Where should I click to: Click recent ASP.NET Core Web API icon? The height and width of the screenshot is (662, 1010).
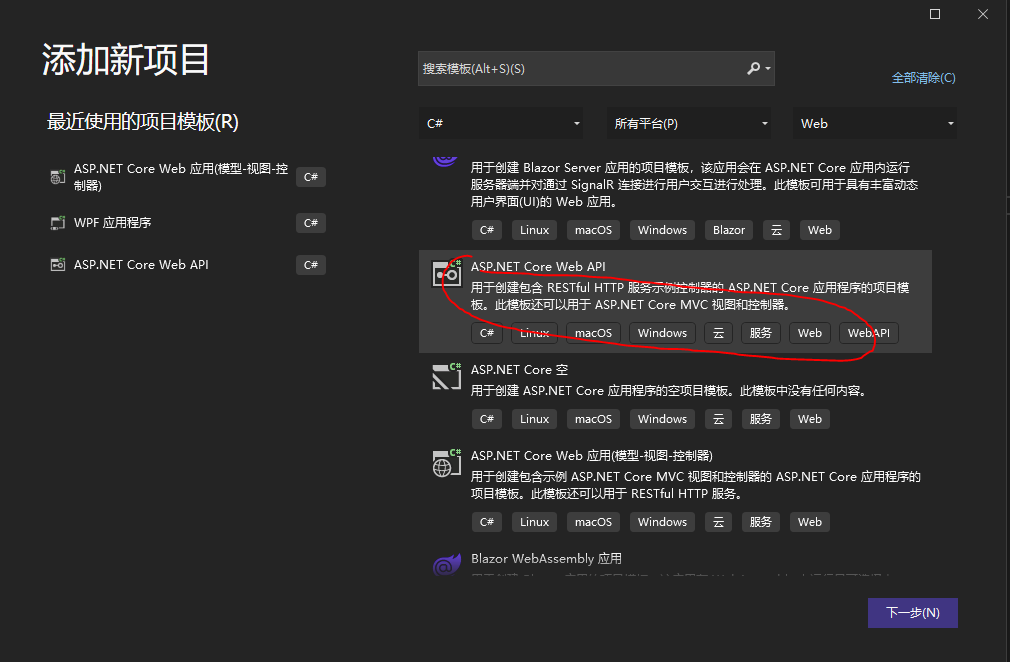click(58, 265)
